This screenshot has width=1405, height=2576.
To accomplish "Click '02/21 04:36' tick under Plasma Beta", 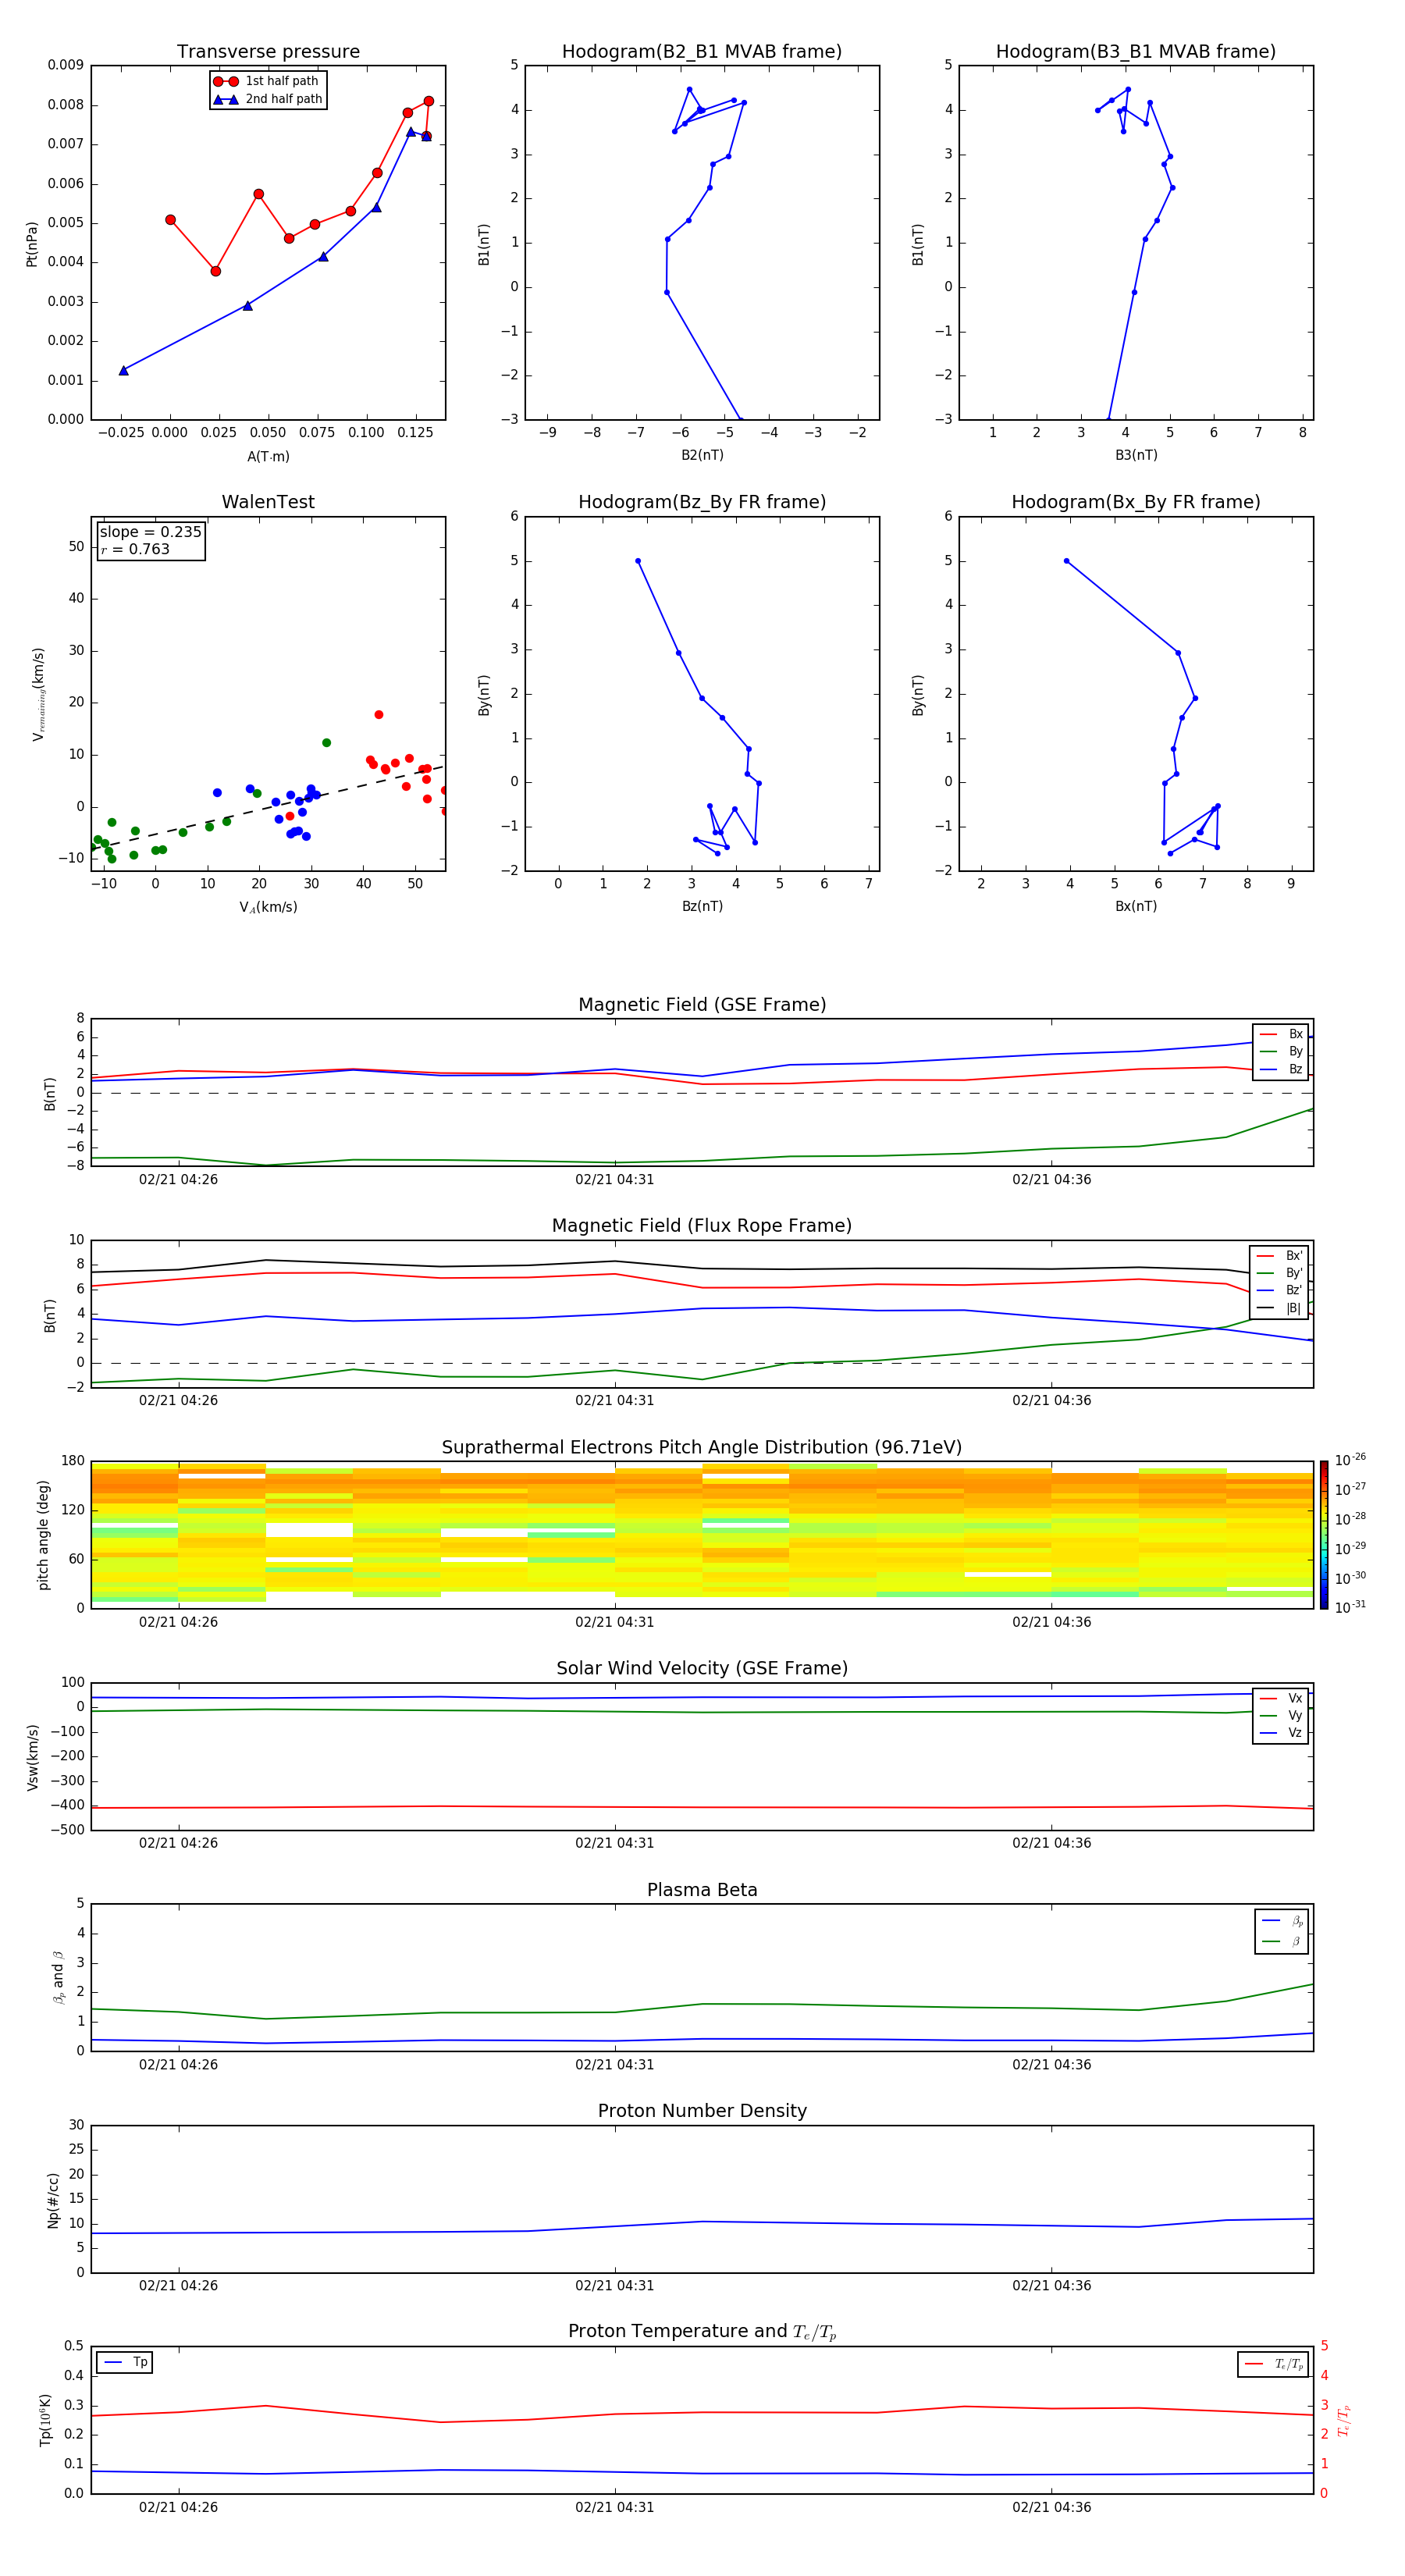I will tap(1051, 2064).
